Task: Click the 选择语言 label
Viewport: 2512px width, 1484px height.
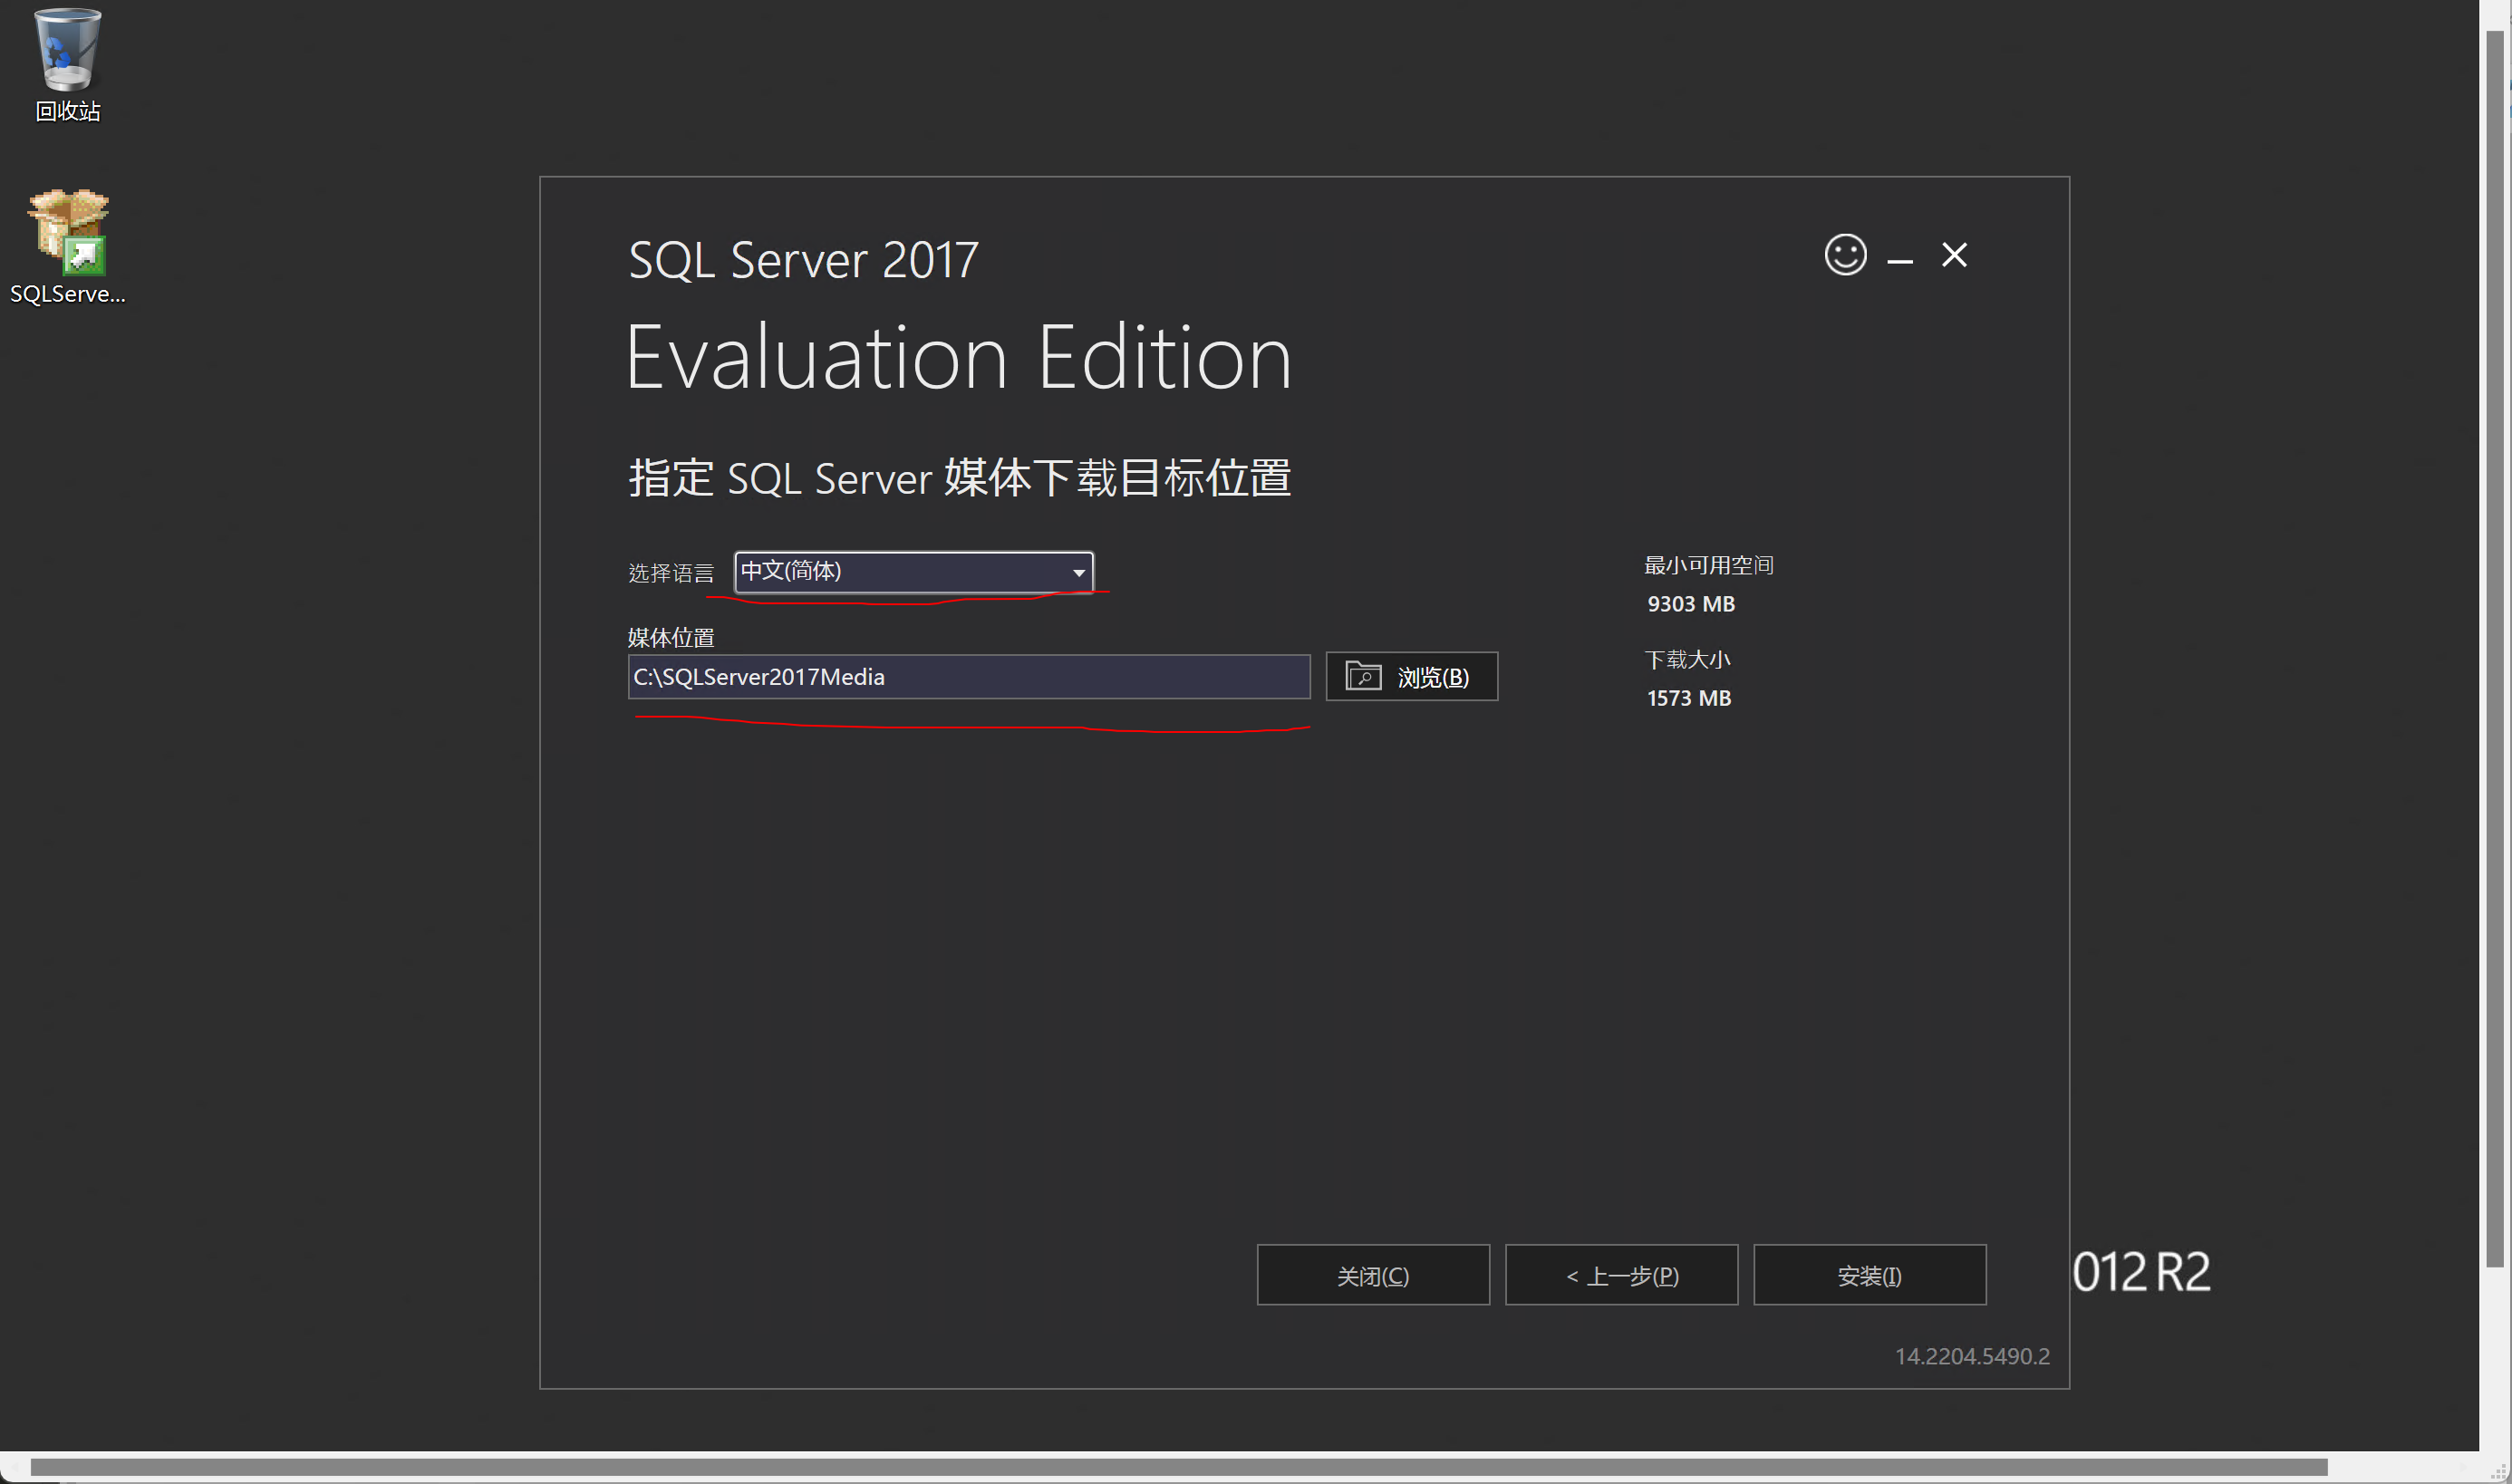Action: [x=671, y=573]
